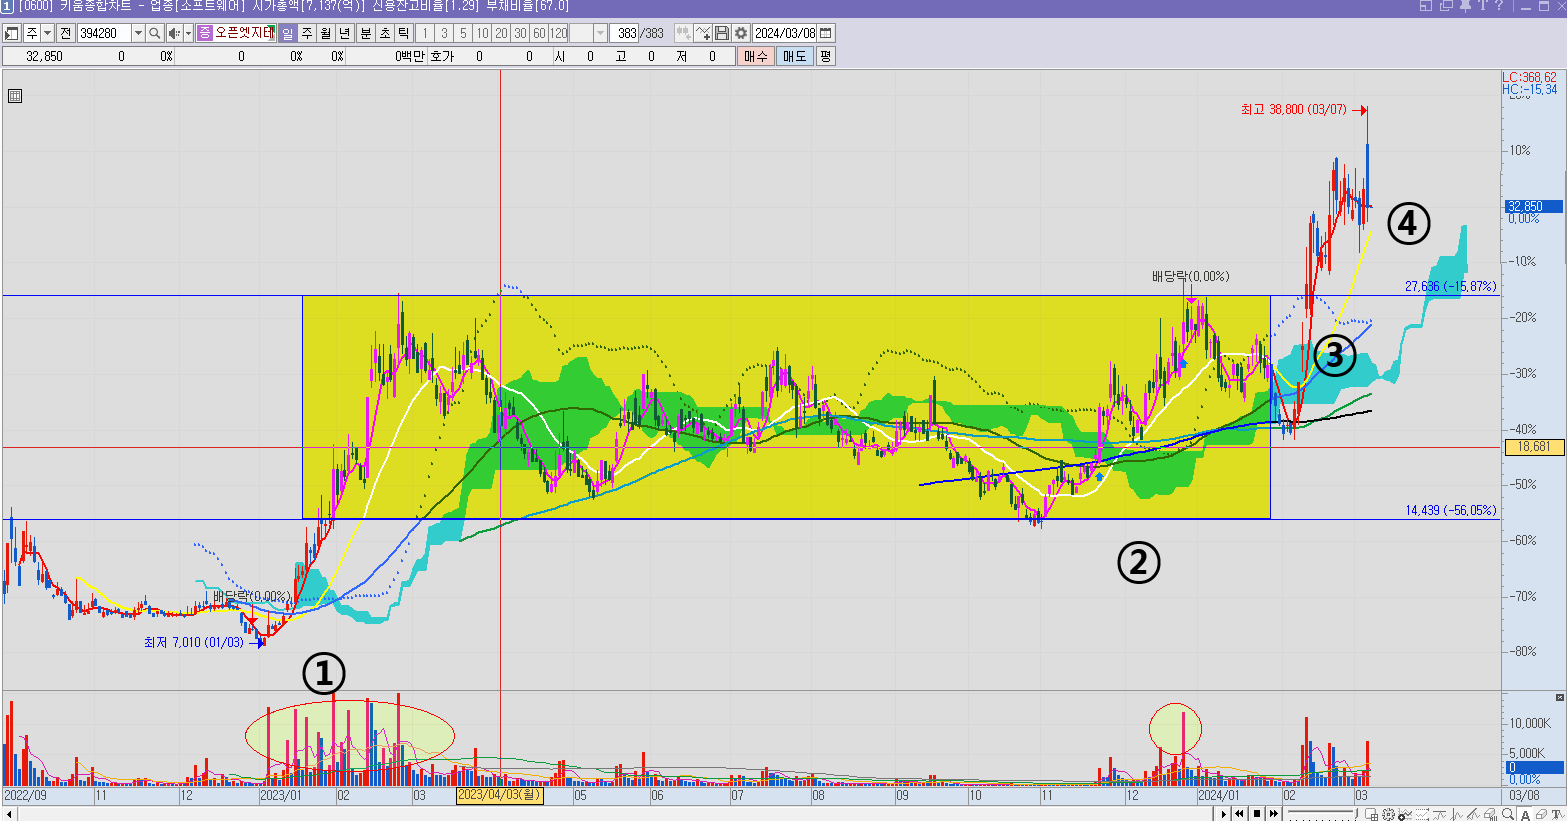Click stock name 오픈엣지테 label
Screen dimensions: 1567x821
coord(244,33)
